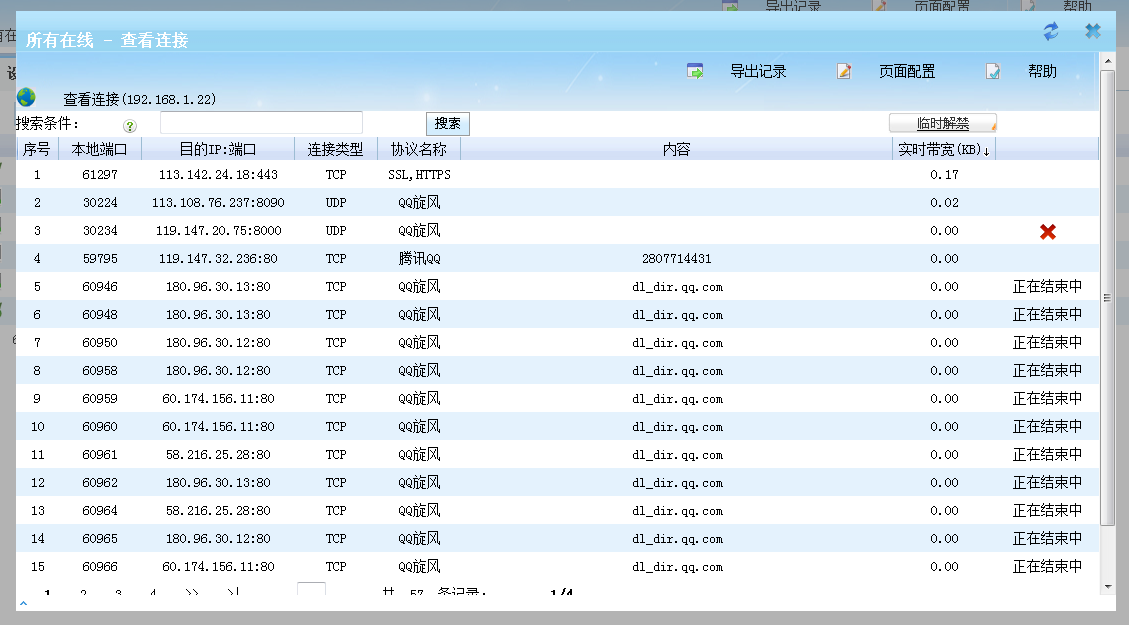The width and height of the screenshot is (1129, 625).
Task: Click the refresh icon in title bar
Action: point(1050,32)
